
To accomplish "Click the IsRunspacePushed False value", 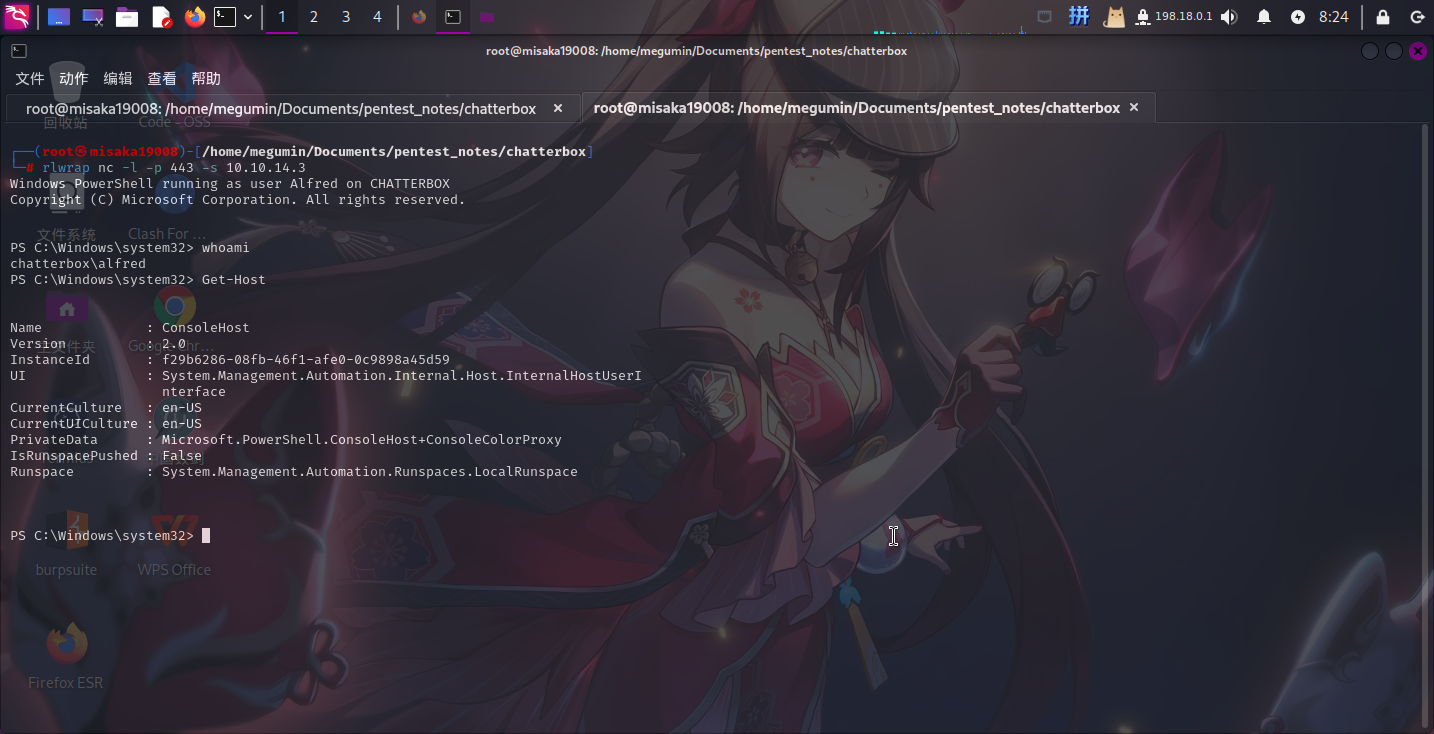I will point(182,456).
